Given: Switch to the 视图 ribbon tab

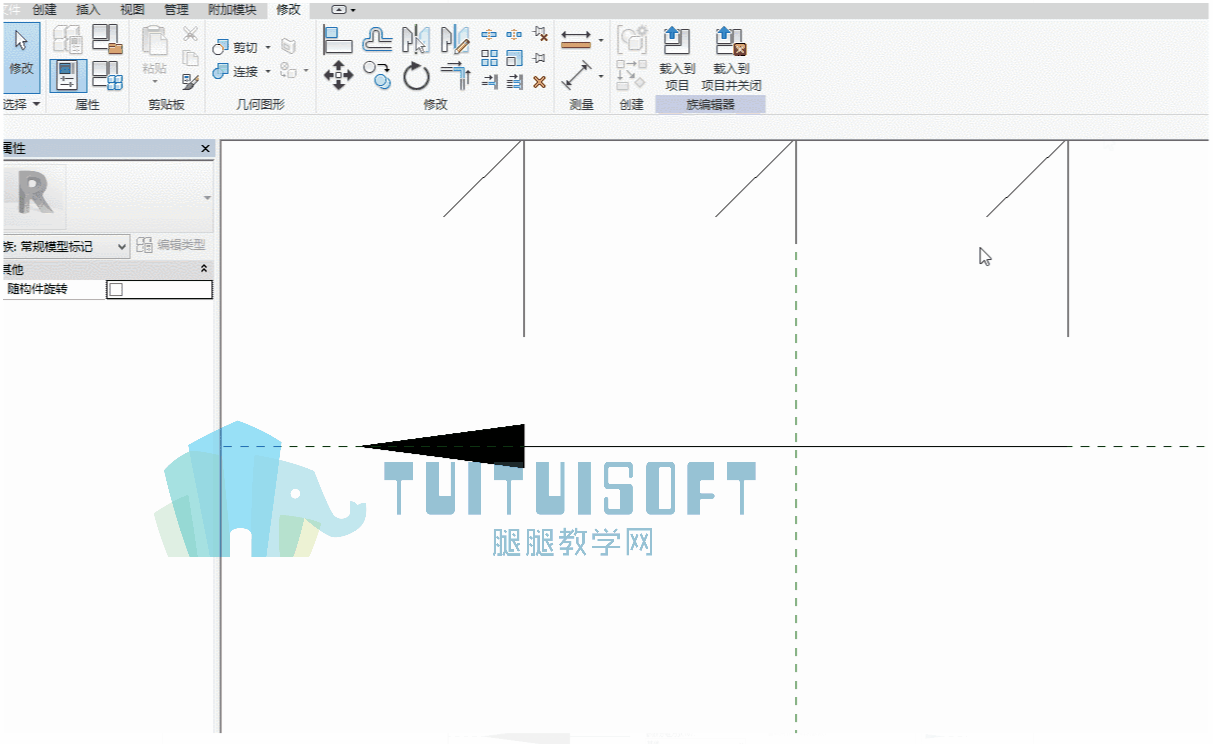Looking at the screenshot, I should [132, 9].
